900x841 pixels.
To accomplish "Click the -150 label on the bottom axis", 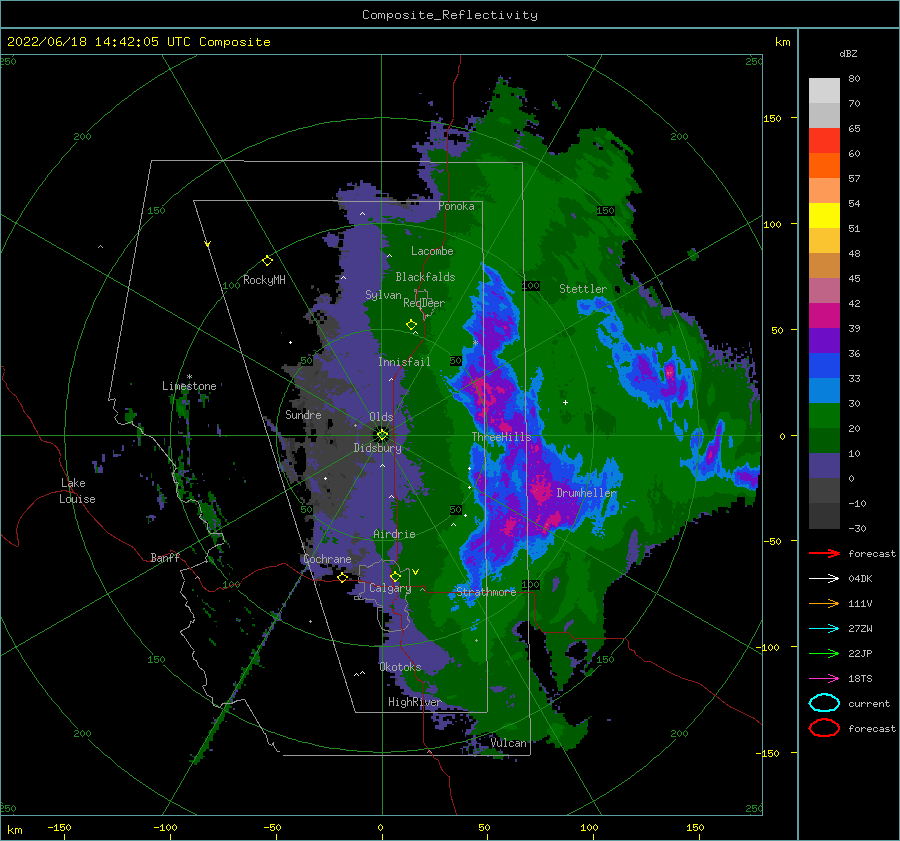I will pos(59,827).
